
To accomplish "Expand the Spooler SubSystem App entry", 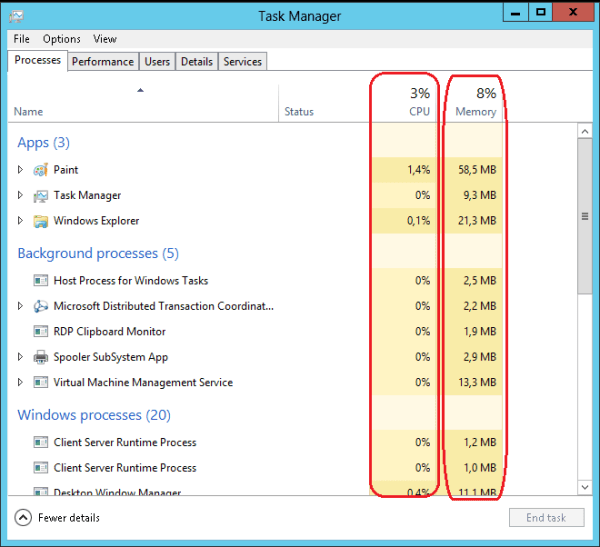I will (20, 357).
